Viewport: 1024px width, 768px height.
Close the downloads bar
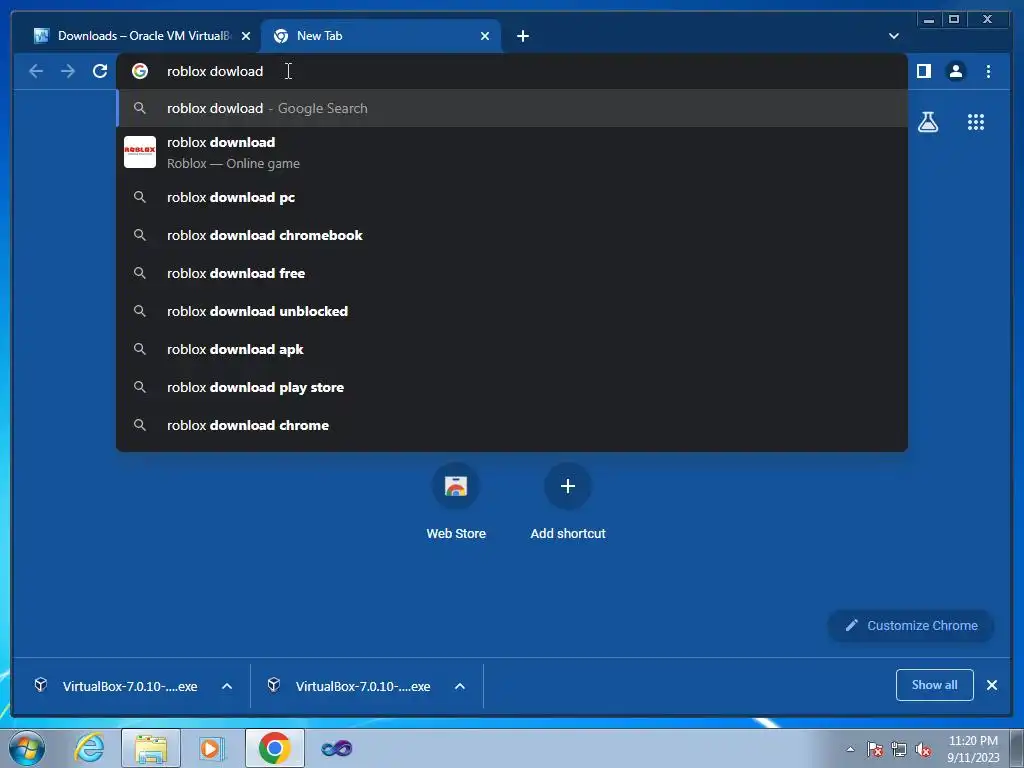coord(992,685)
